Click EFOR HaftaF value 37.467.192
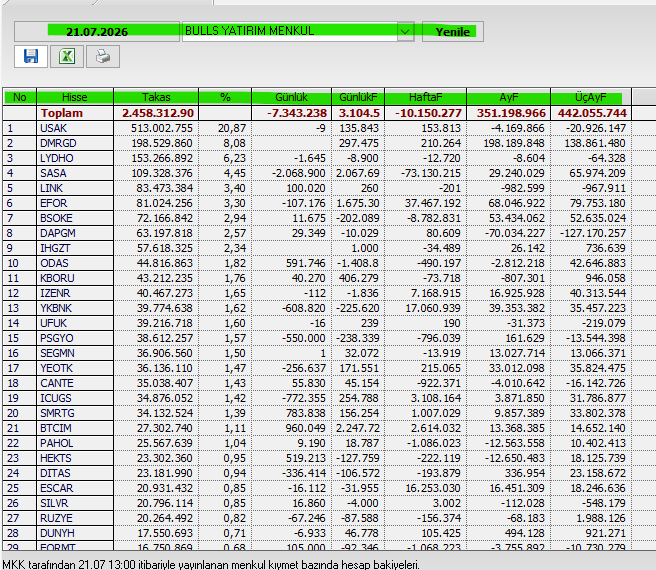Image resolution: width=656 pixels, height=570 pixels. (433, 203)
